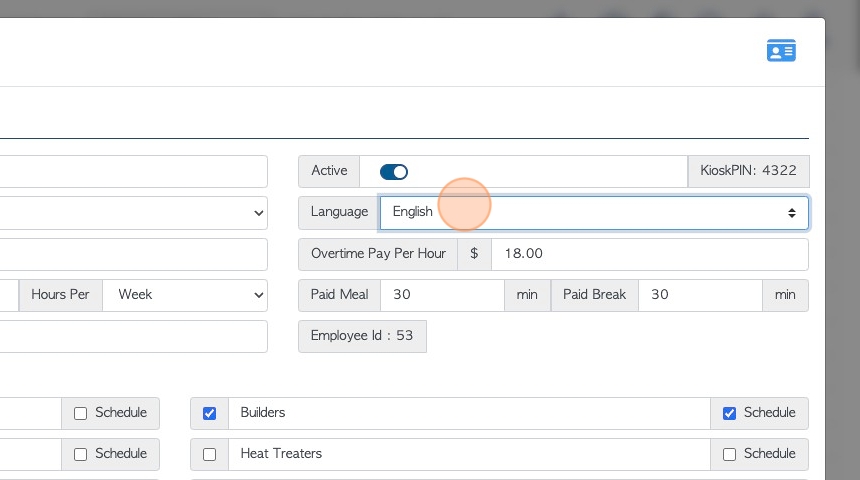Viewport: 860px width, 480px height.
Task: Open the Language dropdown showing English
Action: pyautogui.click(x=593, y=213)
